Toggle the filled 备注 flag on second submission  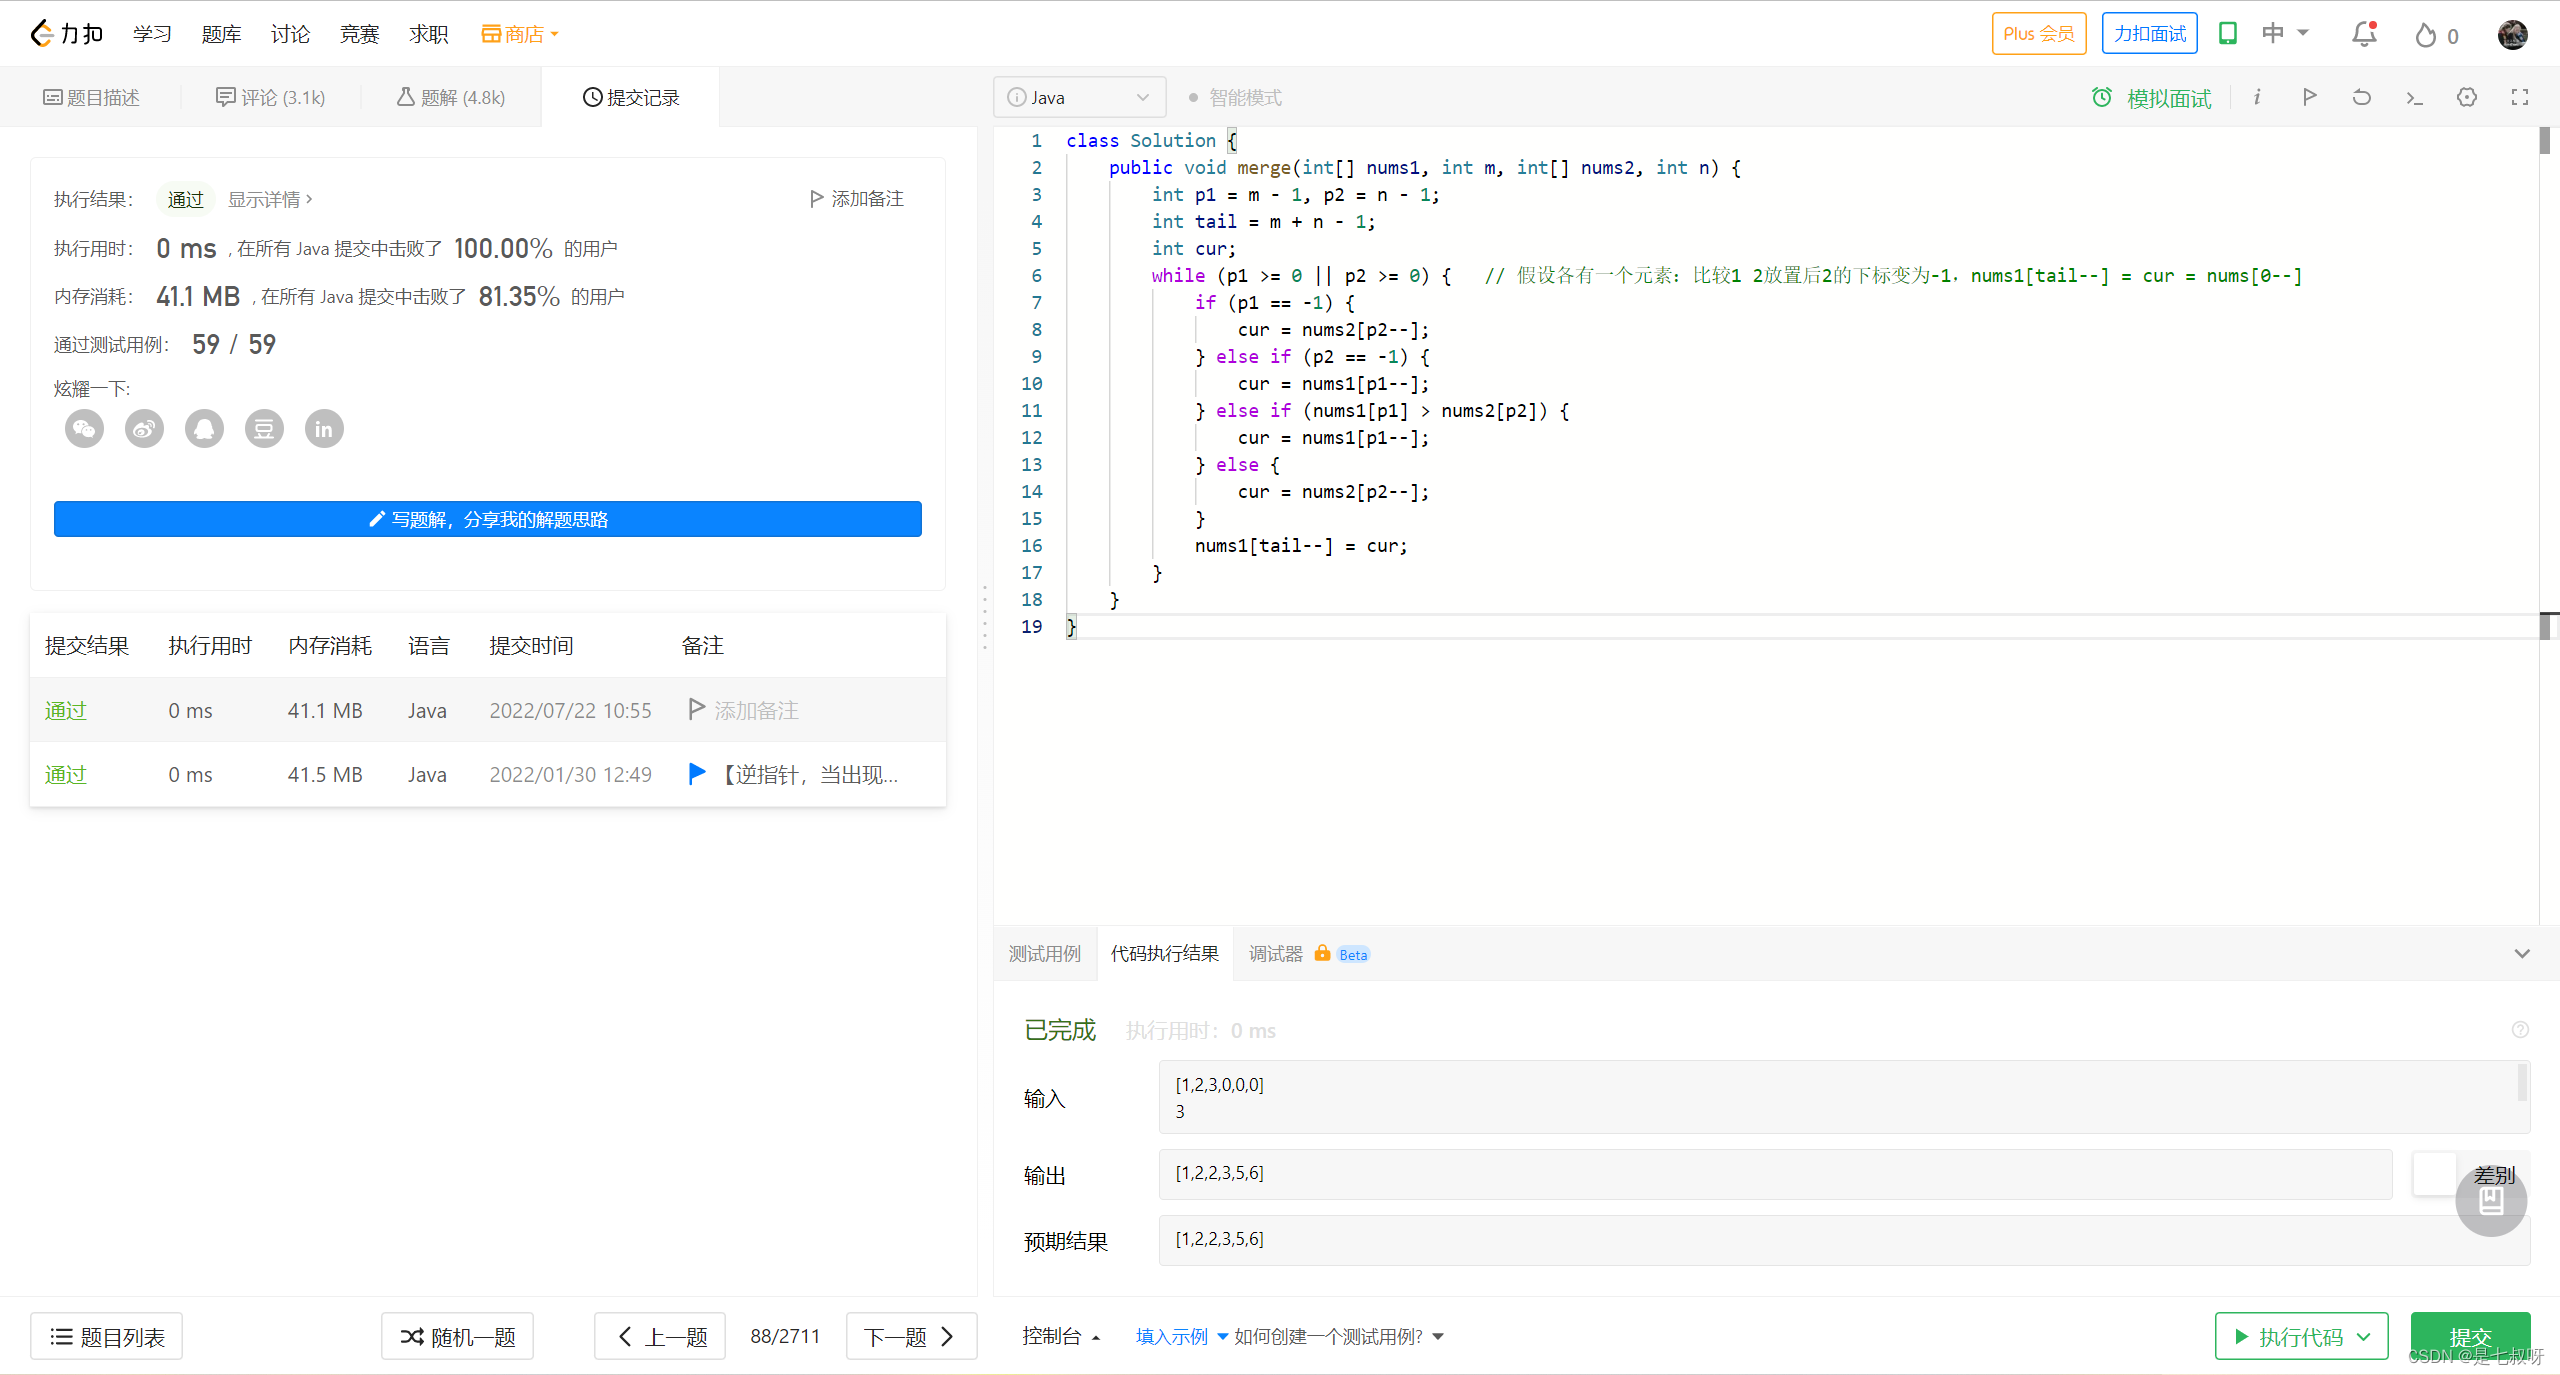click(x=697, y=774)
